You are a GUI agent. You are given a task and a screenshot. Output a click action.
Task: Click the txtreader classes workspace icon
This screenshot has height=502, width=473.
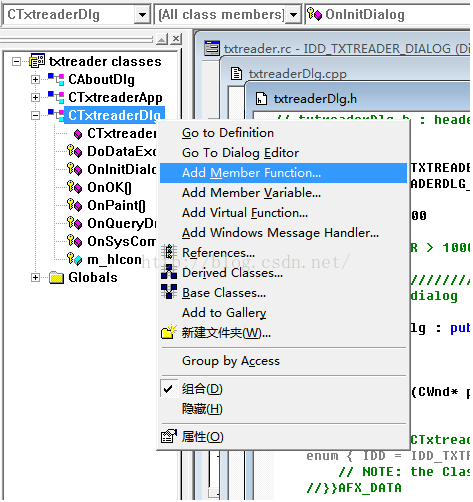pyautogui.click(x=37, y=61)
